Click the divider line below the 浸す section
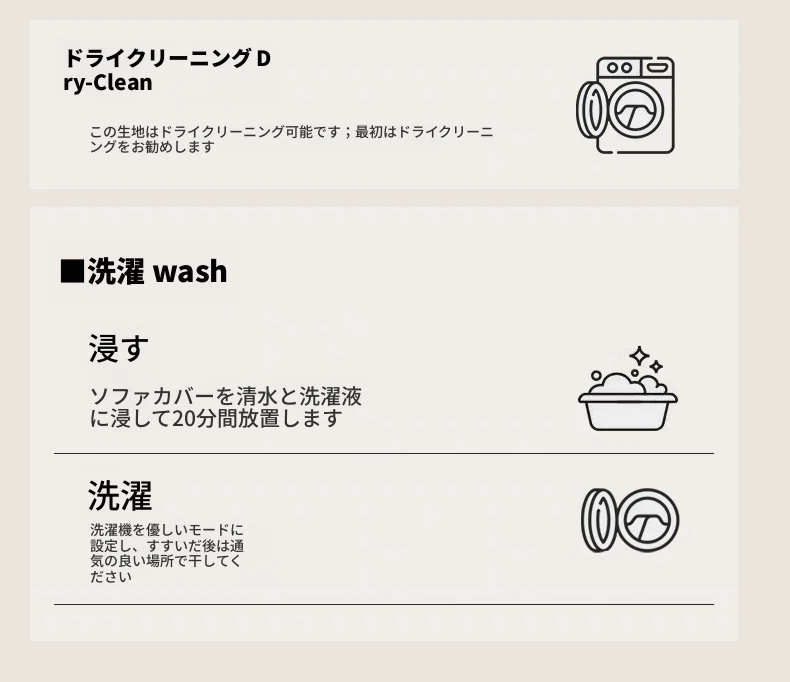Image resolution: width=790 pixels, height=682 pixels. (384, 453)
